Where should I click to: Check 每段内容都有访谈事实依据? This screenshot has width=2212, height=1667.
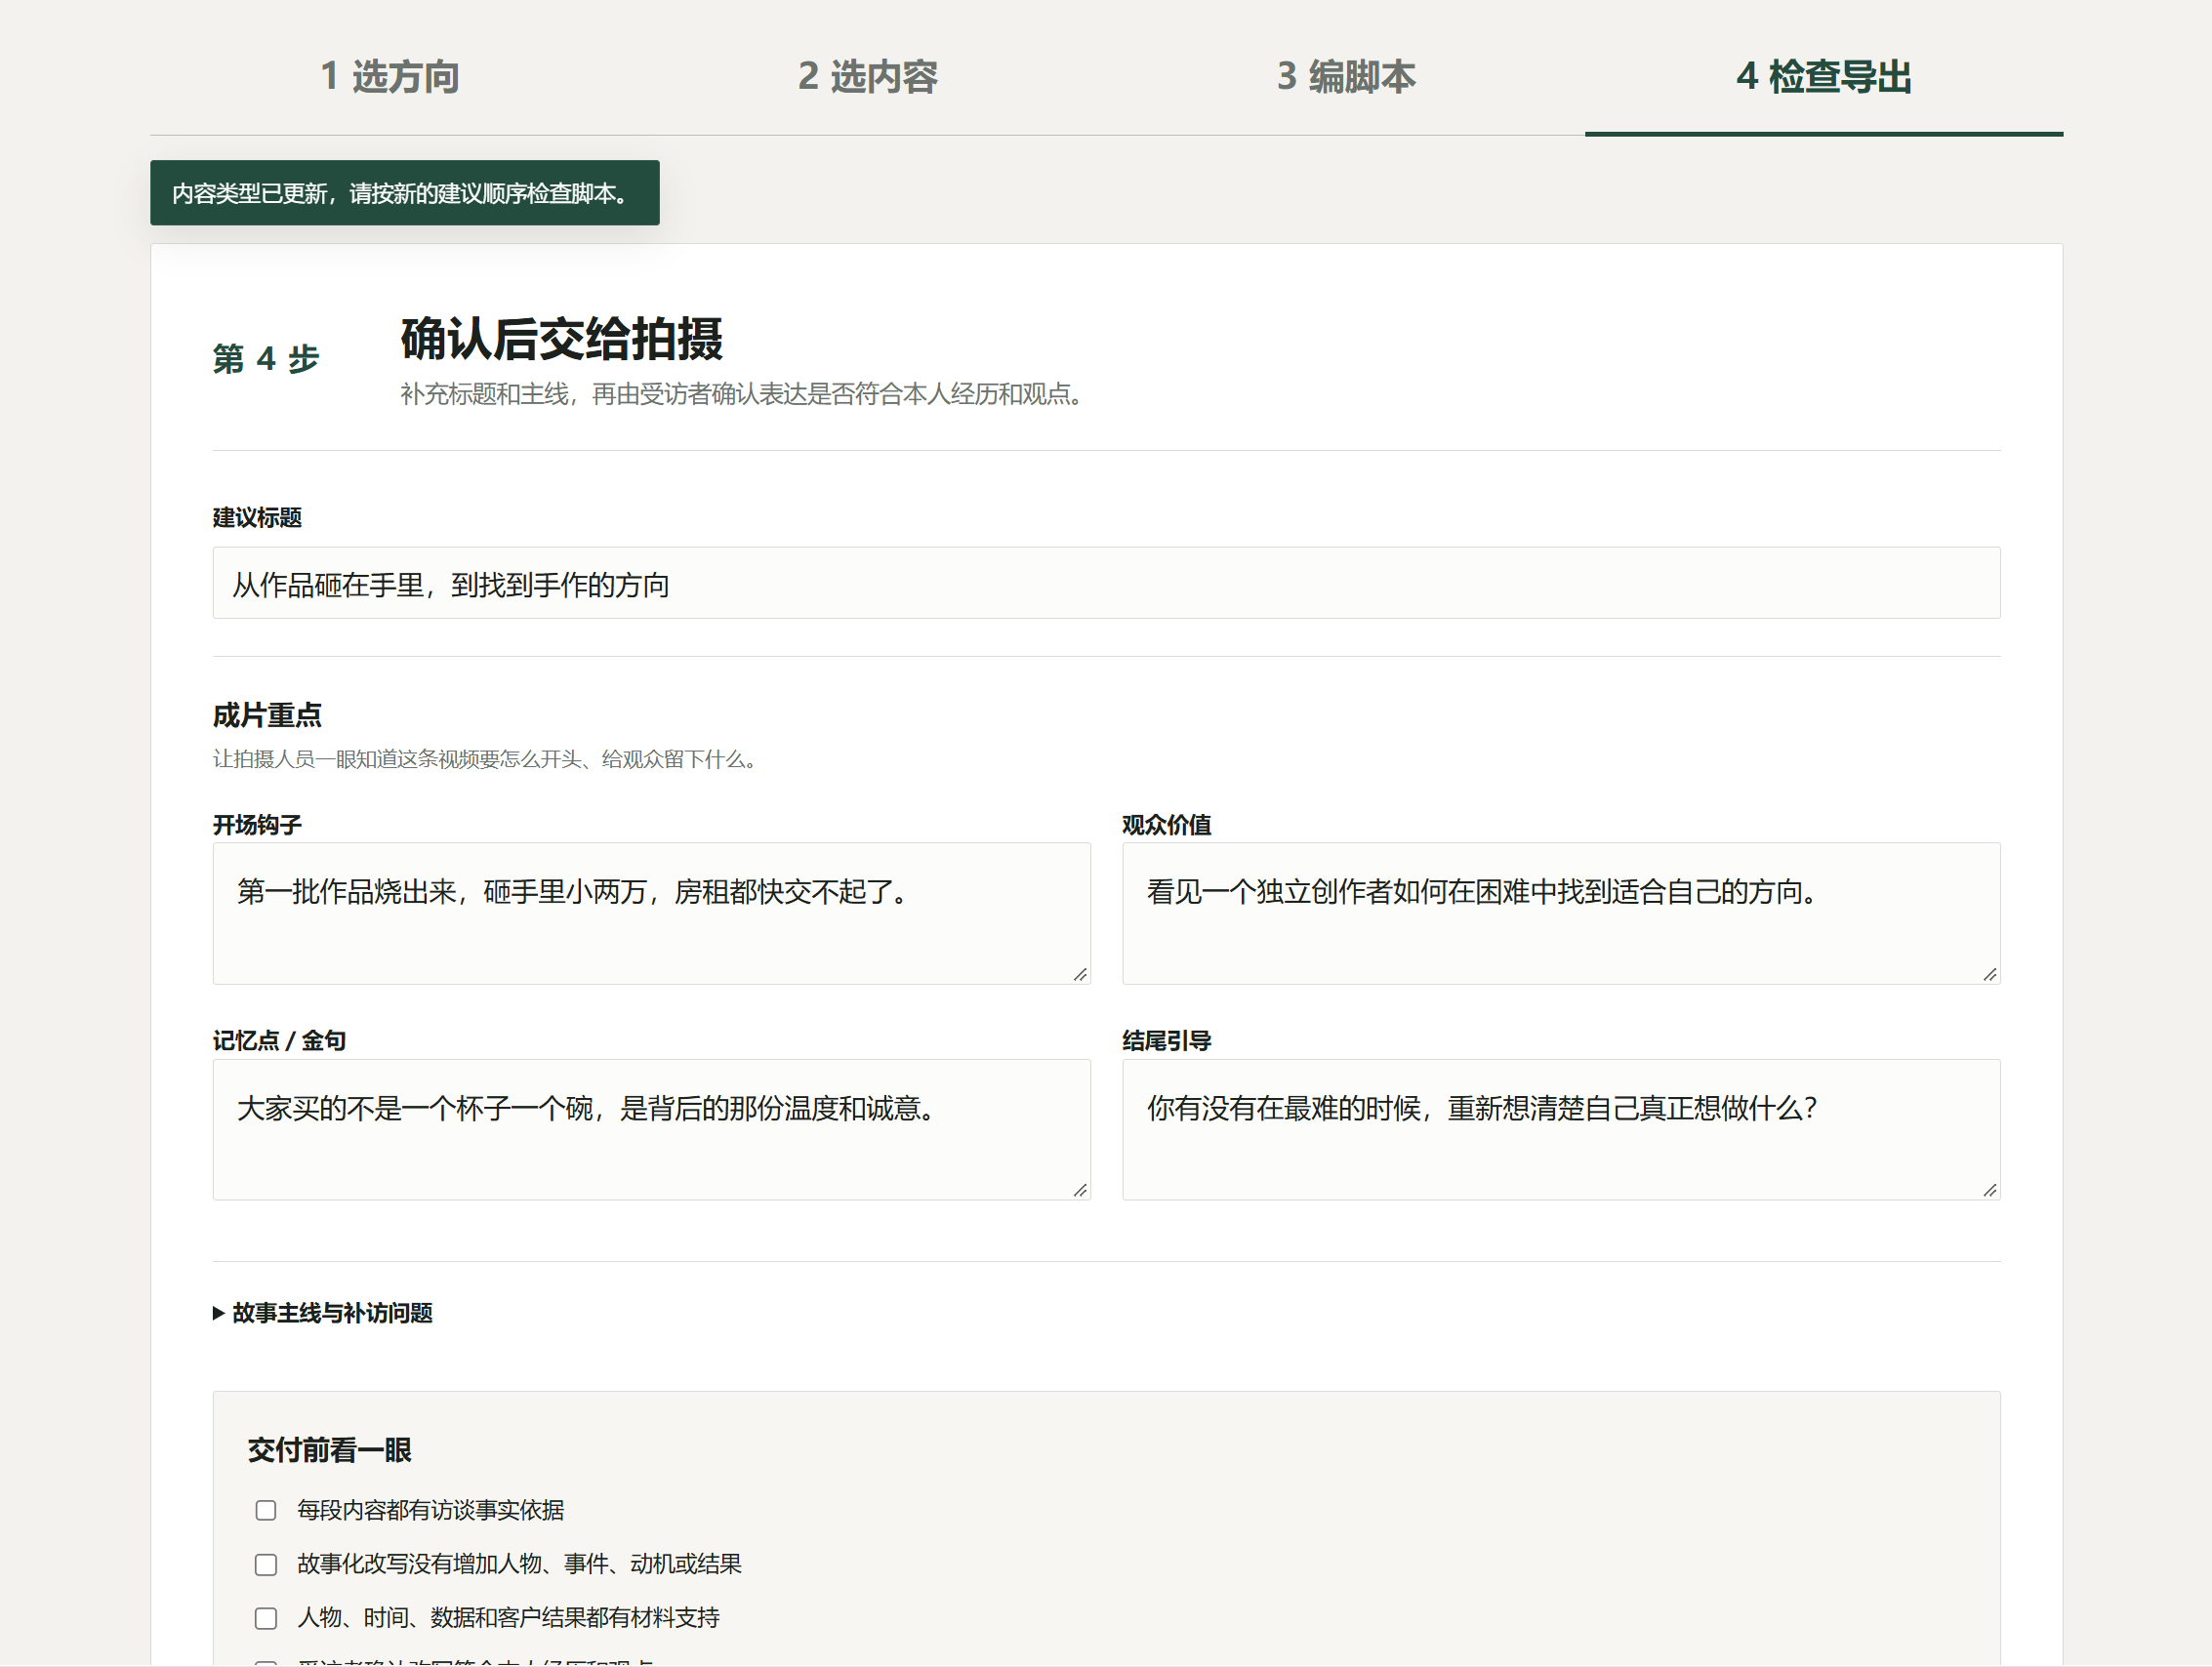266,1510
